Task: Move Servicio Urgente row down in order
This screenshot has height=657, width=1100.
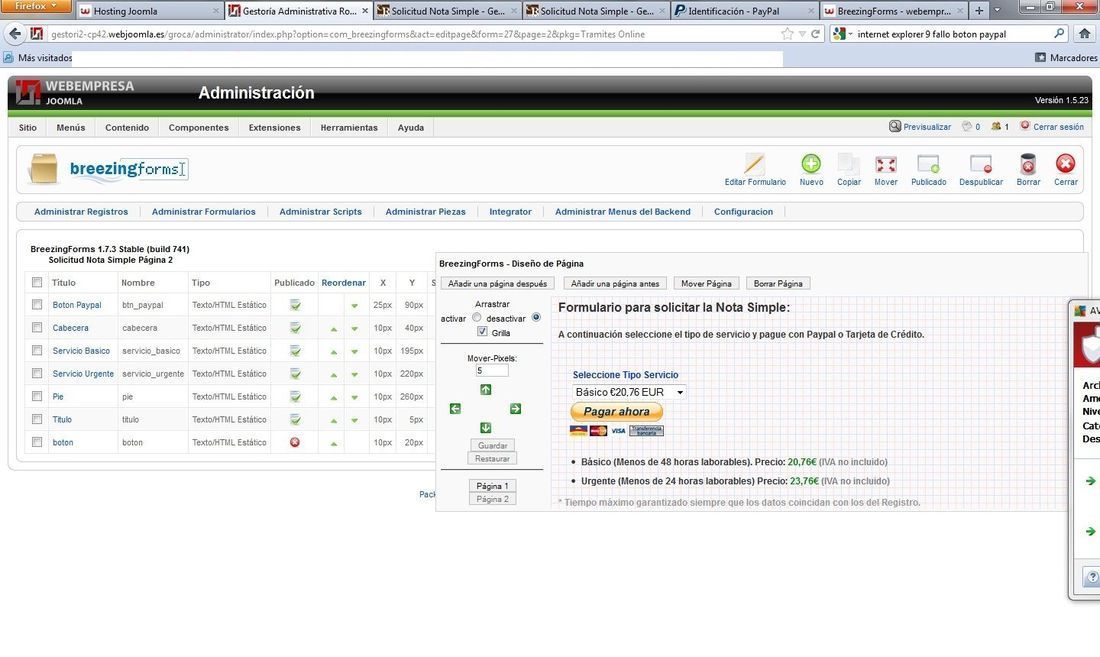Action: point(354,374)
